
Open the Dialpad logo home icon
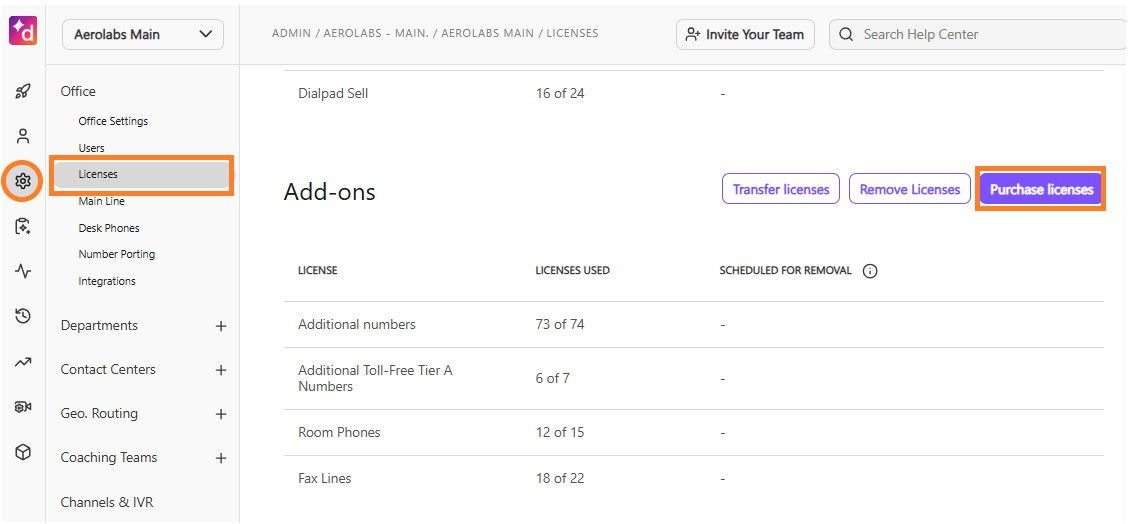23,30
